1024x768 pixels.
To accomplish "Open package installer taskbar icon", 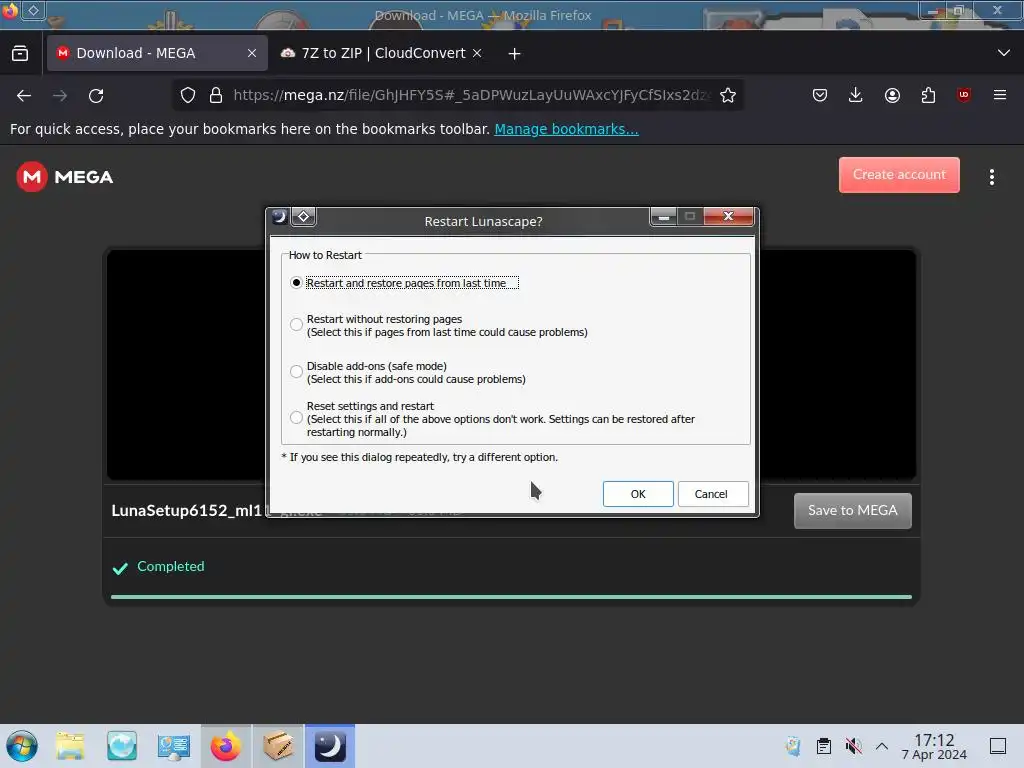I will tap(278, 746).
